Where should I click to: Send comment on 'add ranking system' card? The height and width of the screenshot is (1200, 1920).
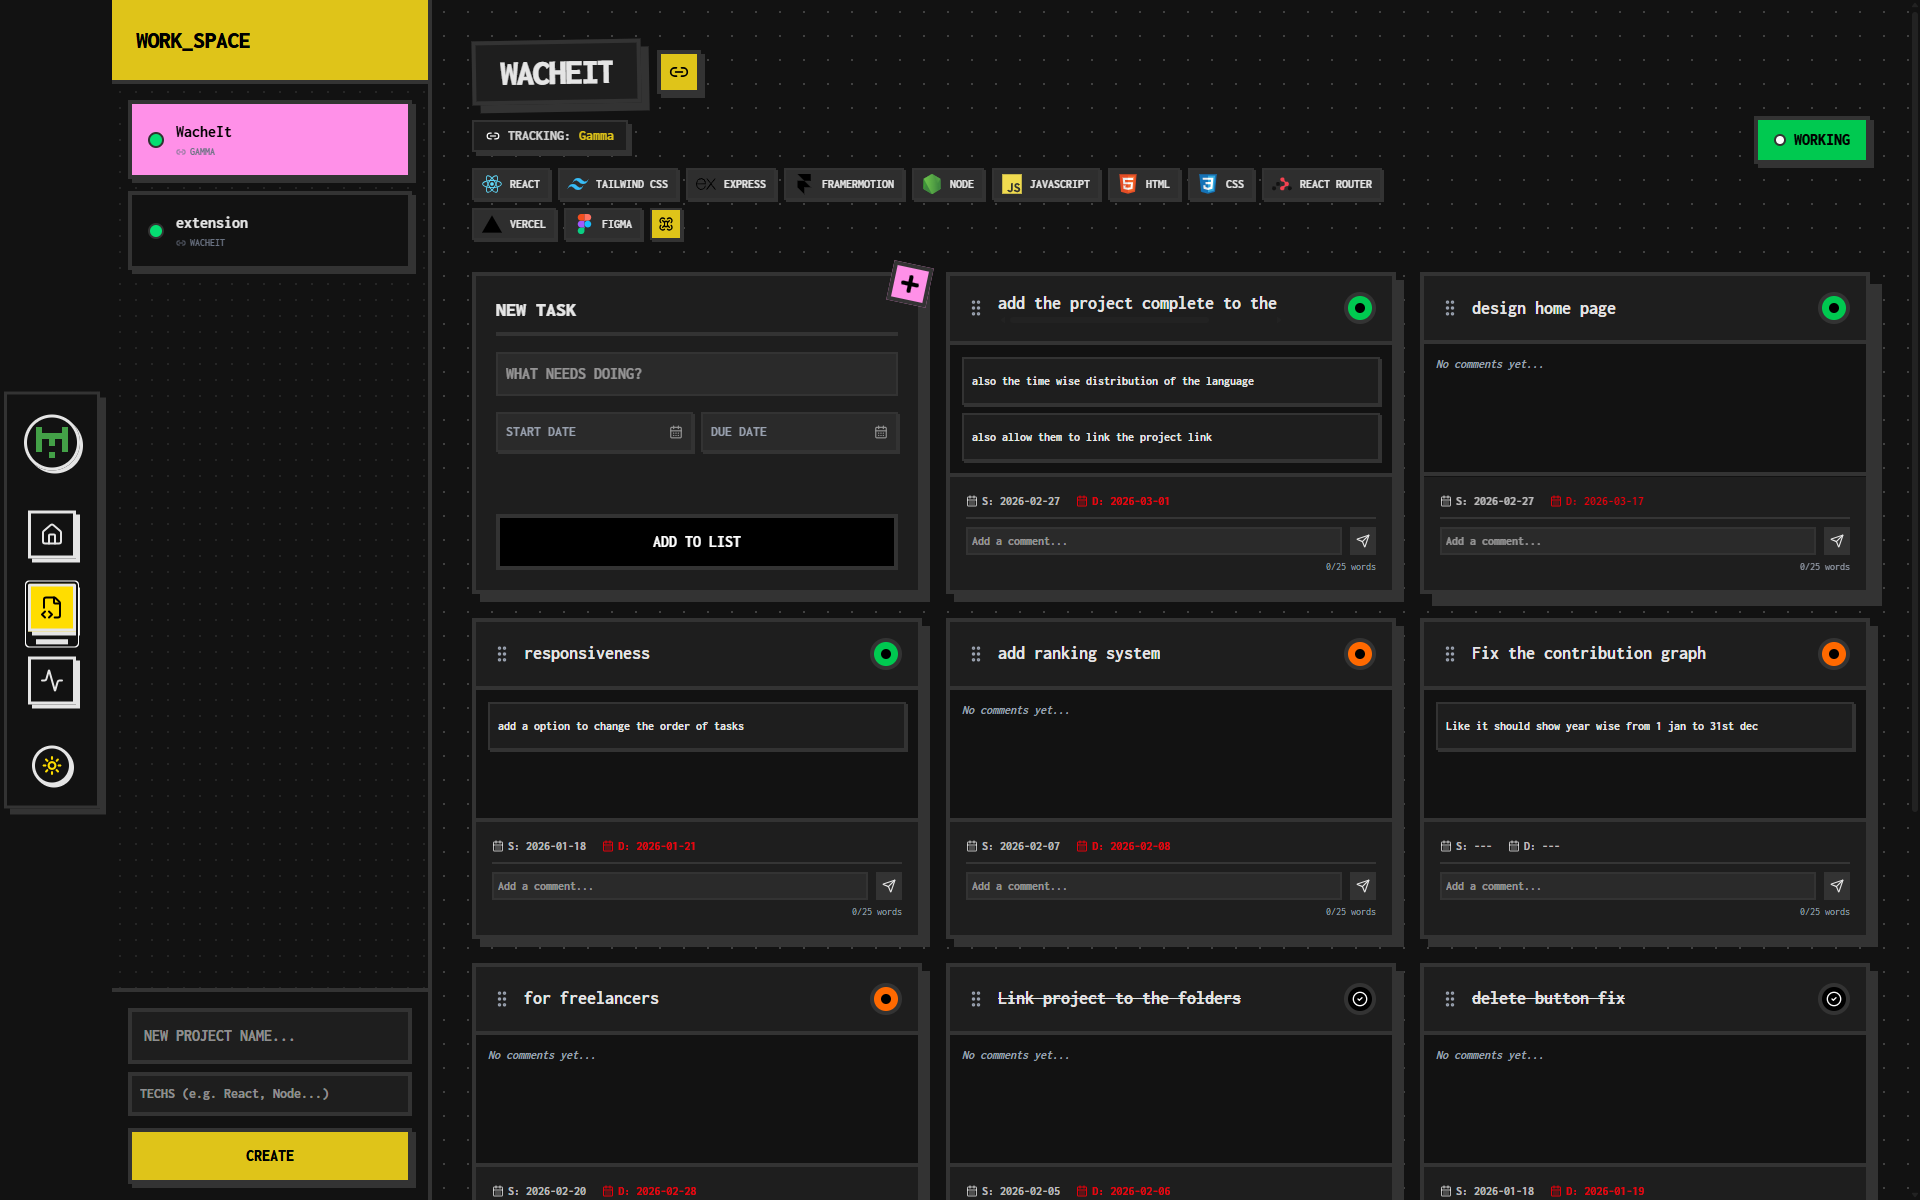coord(1363,886)
